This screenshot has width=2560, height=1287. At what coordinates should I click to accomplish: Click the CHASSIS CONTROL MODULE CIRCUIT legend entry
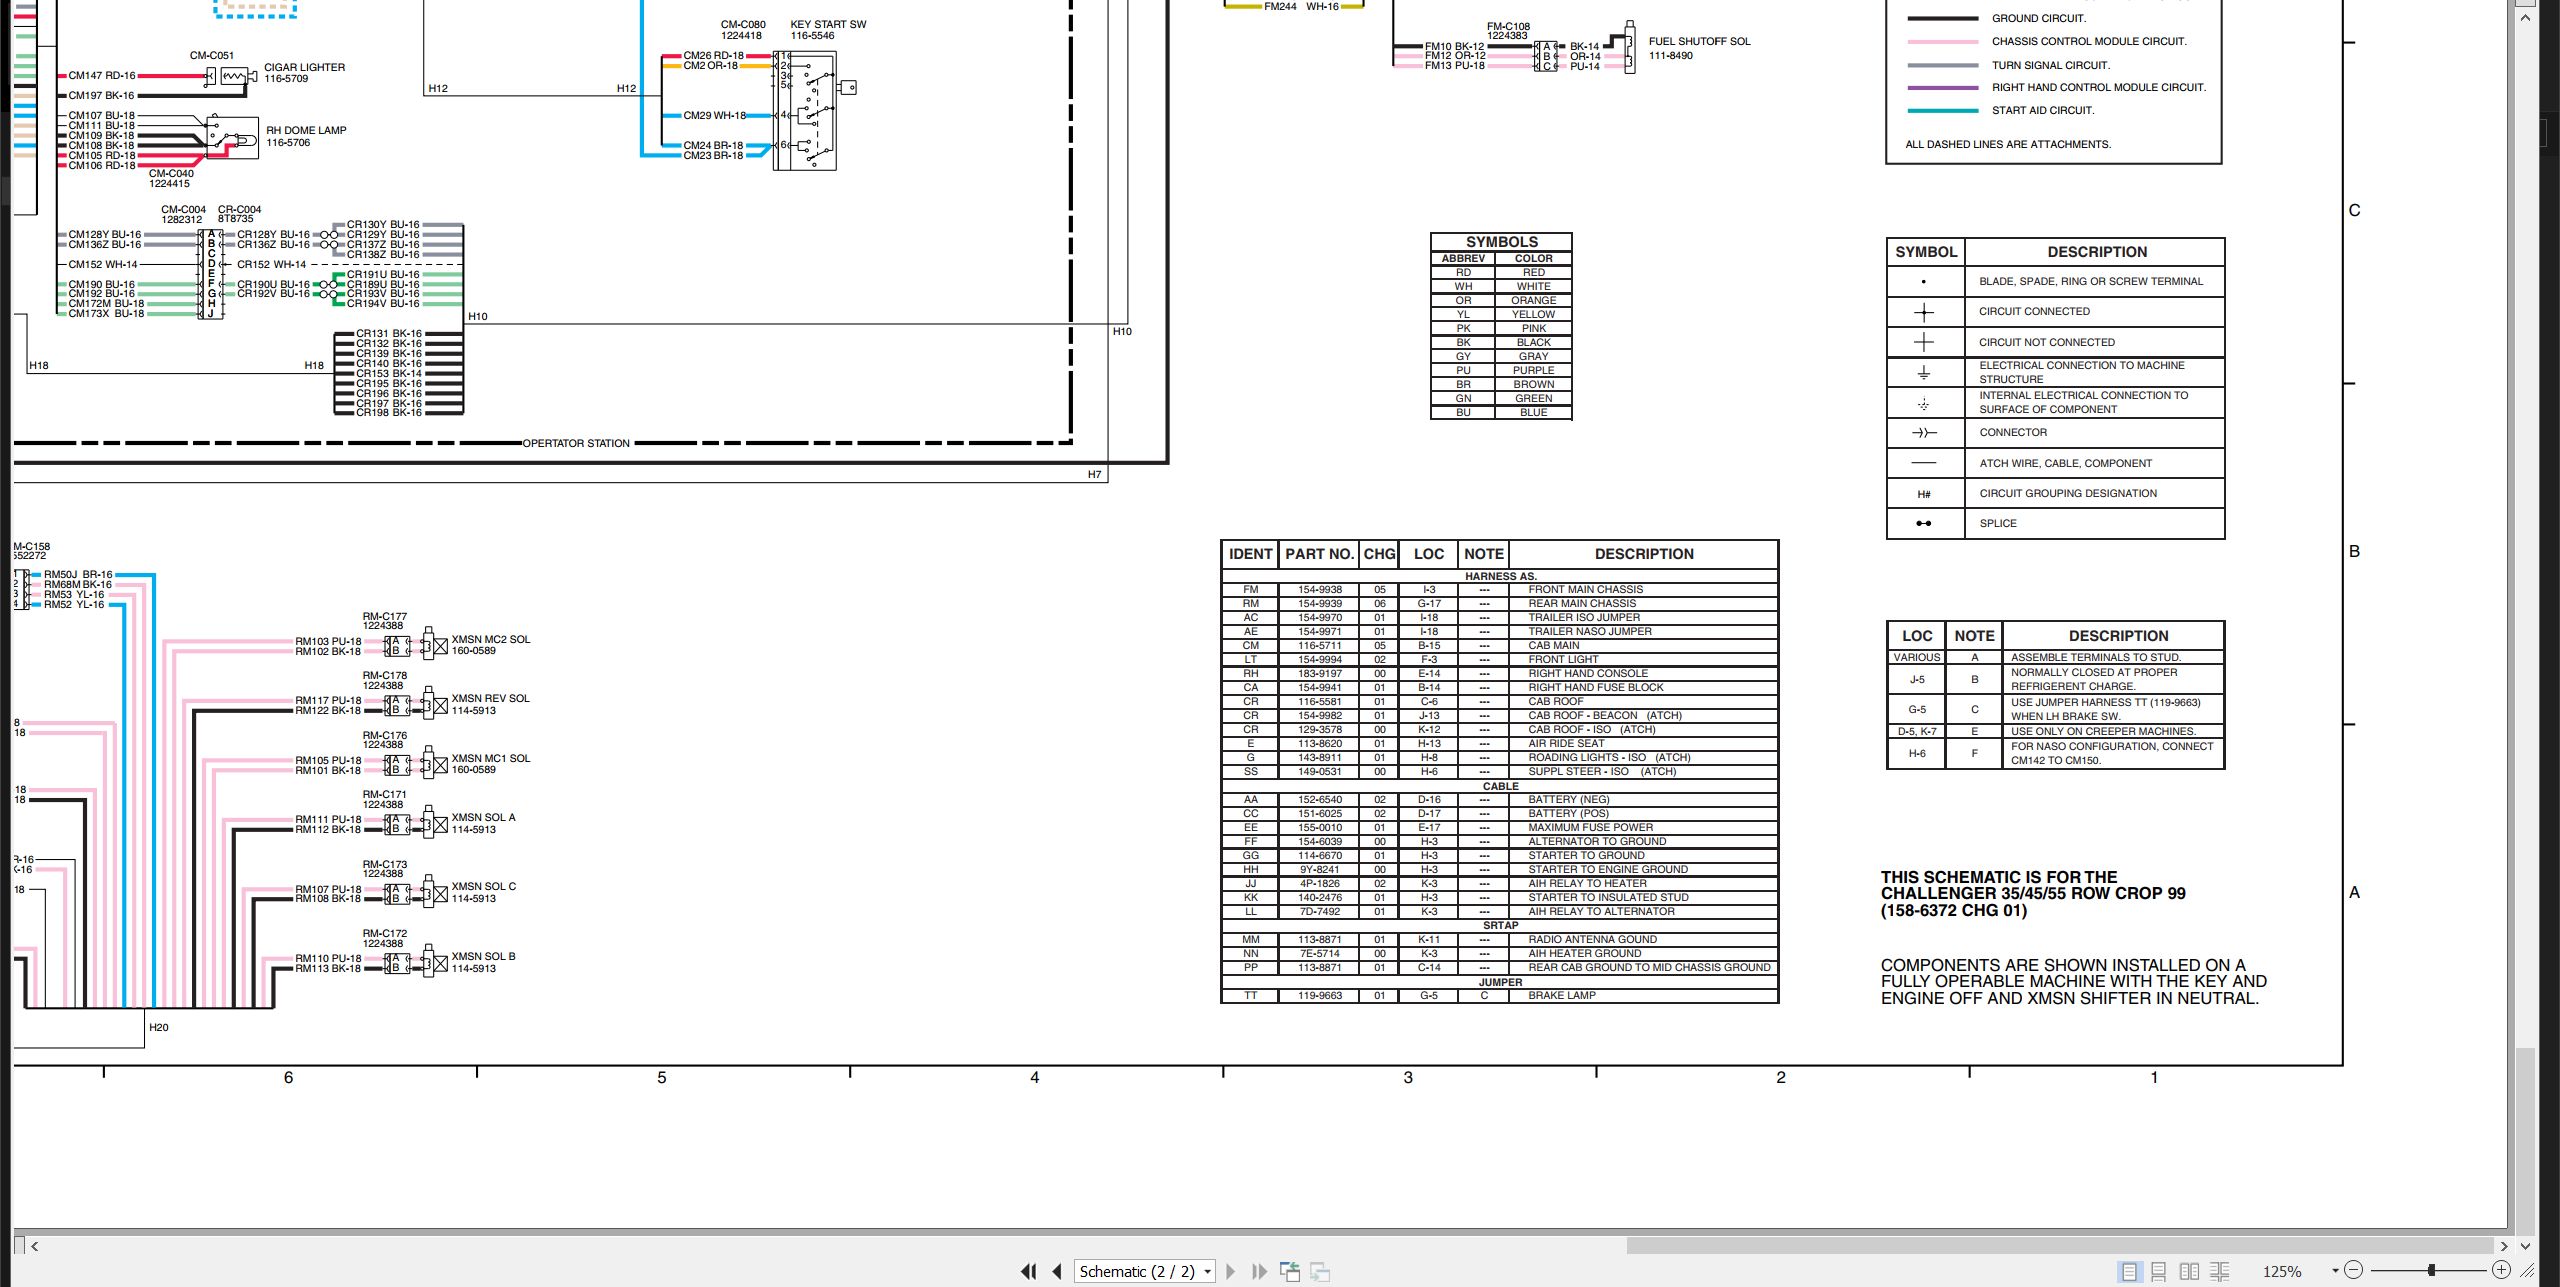(x=2089, y=41)
